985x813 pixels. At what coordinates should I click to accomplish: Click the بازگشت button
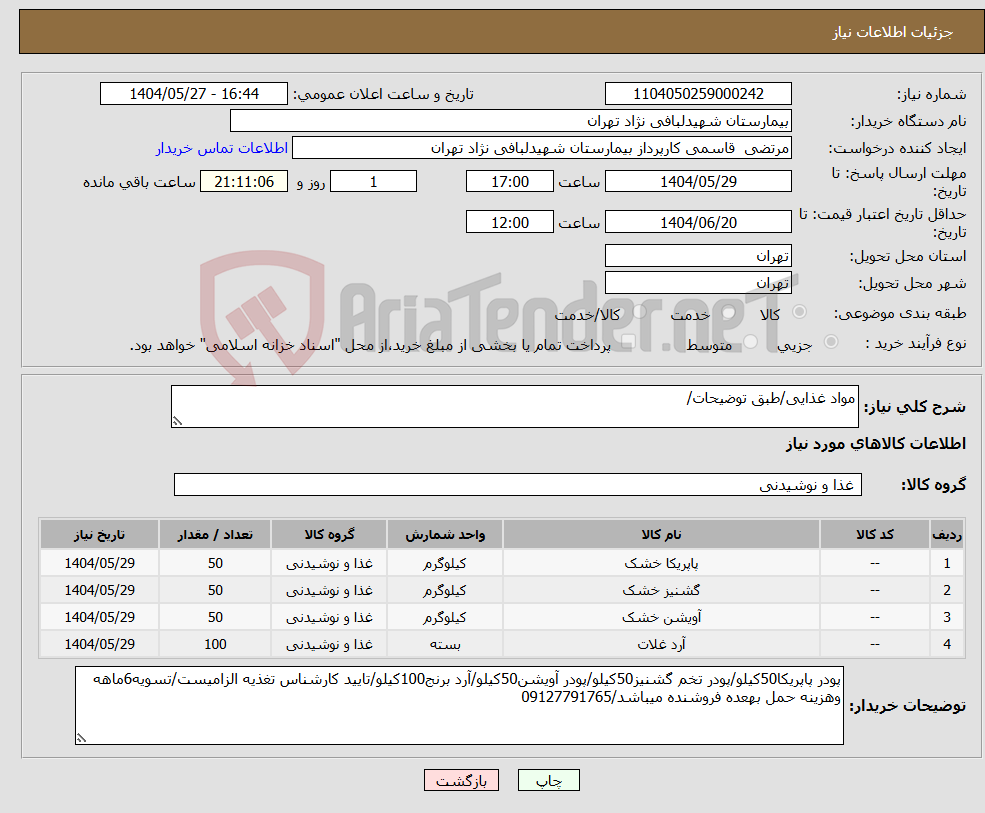[x=461, y=780]
